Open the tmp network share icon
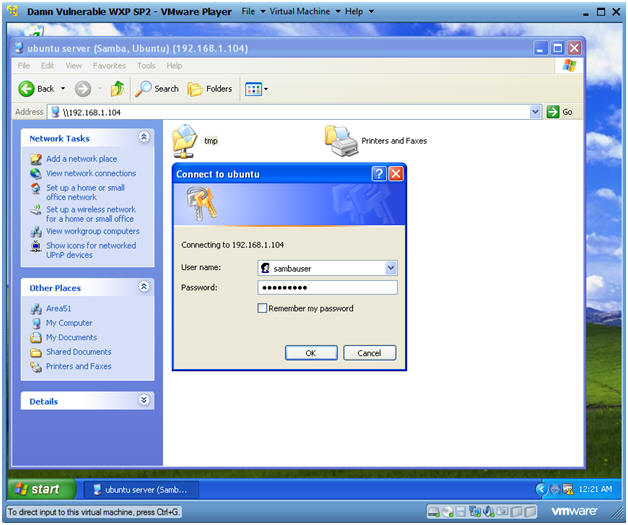 (x=185, y=141)
